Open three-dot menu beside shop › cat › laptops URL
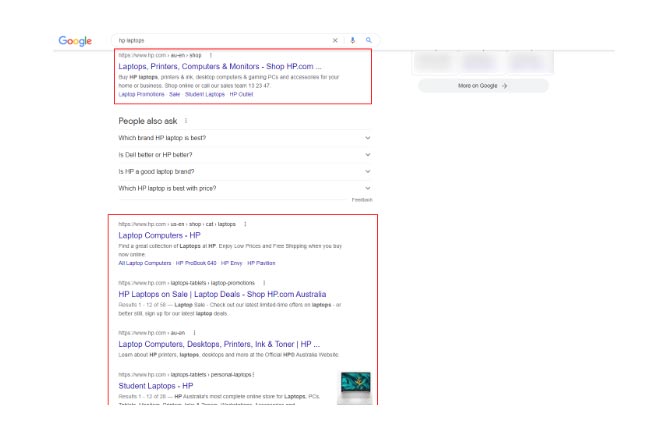 (245, 224)
